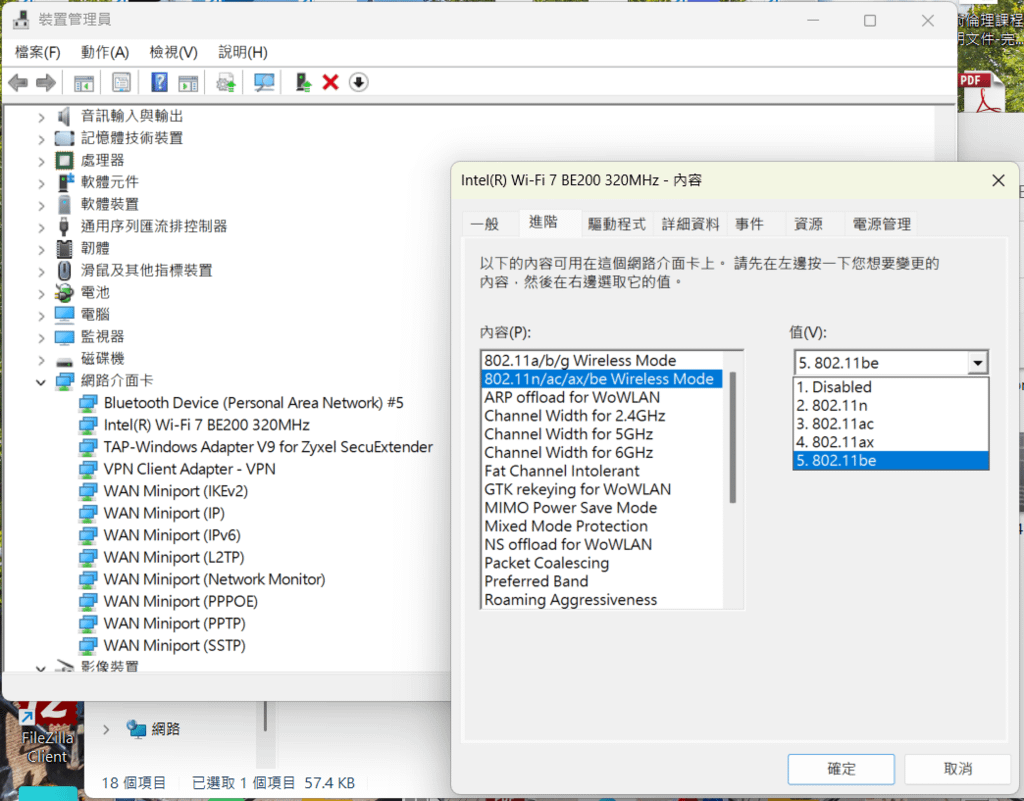Click the property list scrollbar thumb
Image resolution: width=1024 pixels, height=801 pixels.
[732, 437]
